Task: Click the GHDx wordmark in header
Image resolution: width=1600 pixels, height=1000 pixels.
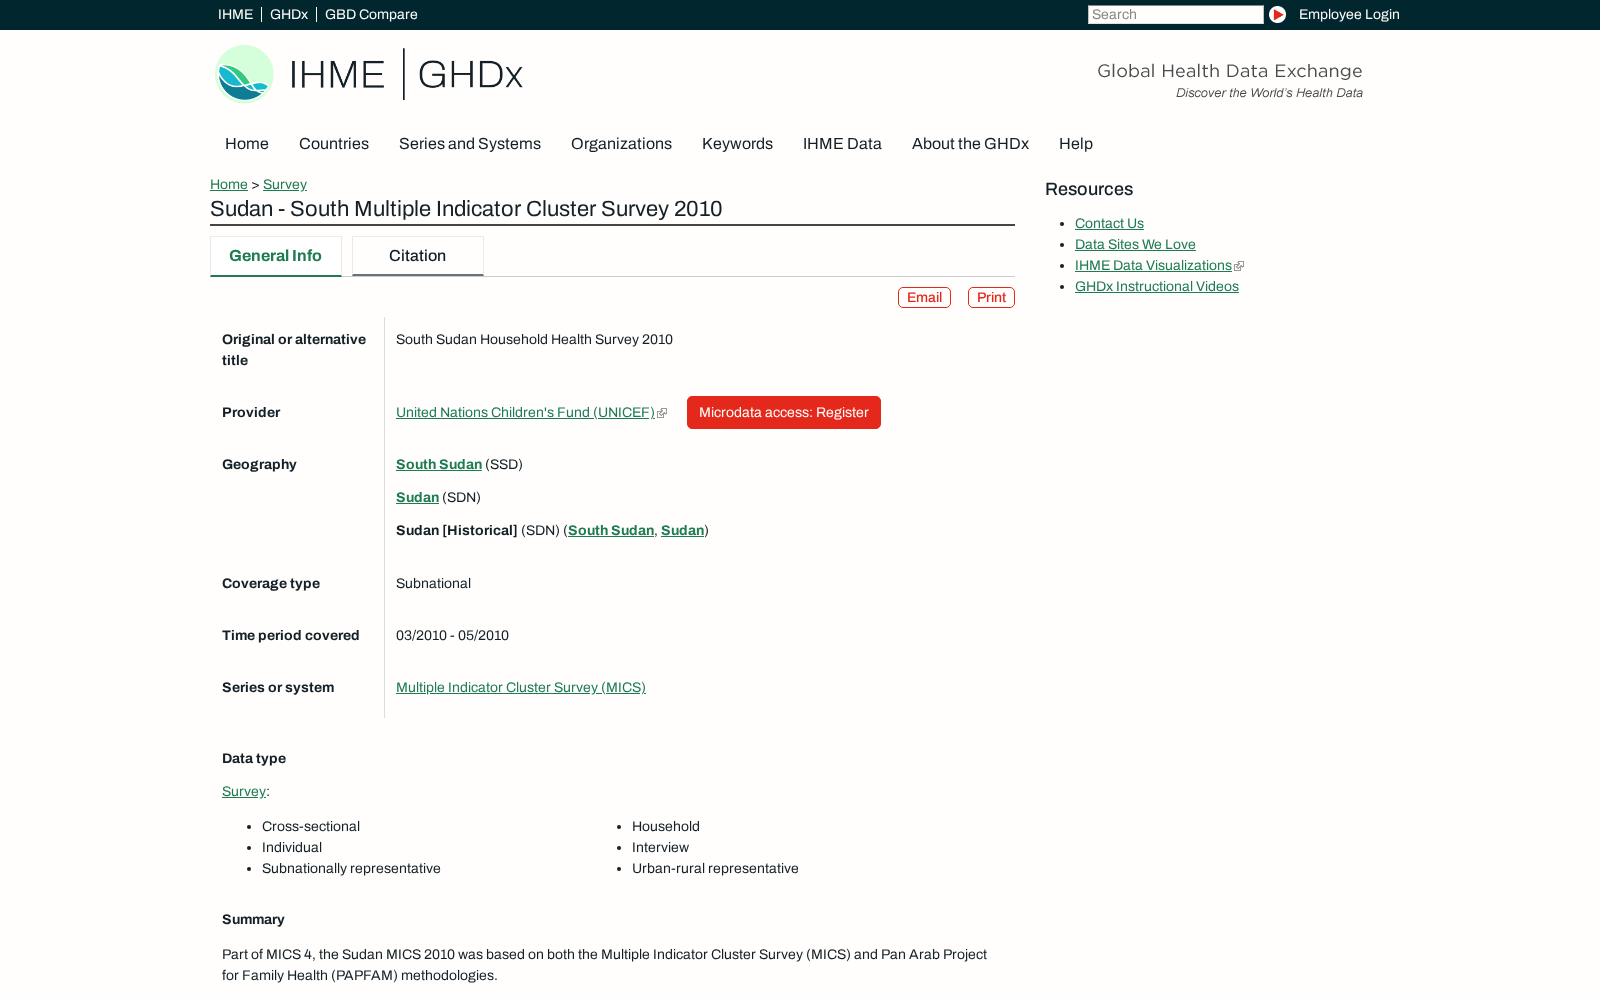Action: click(470, 75)
